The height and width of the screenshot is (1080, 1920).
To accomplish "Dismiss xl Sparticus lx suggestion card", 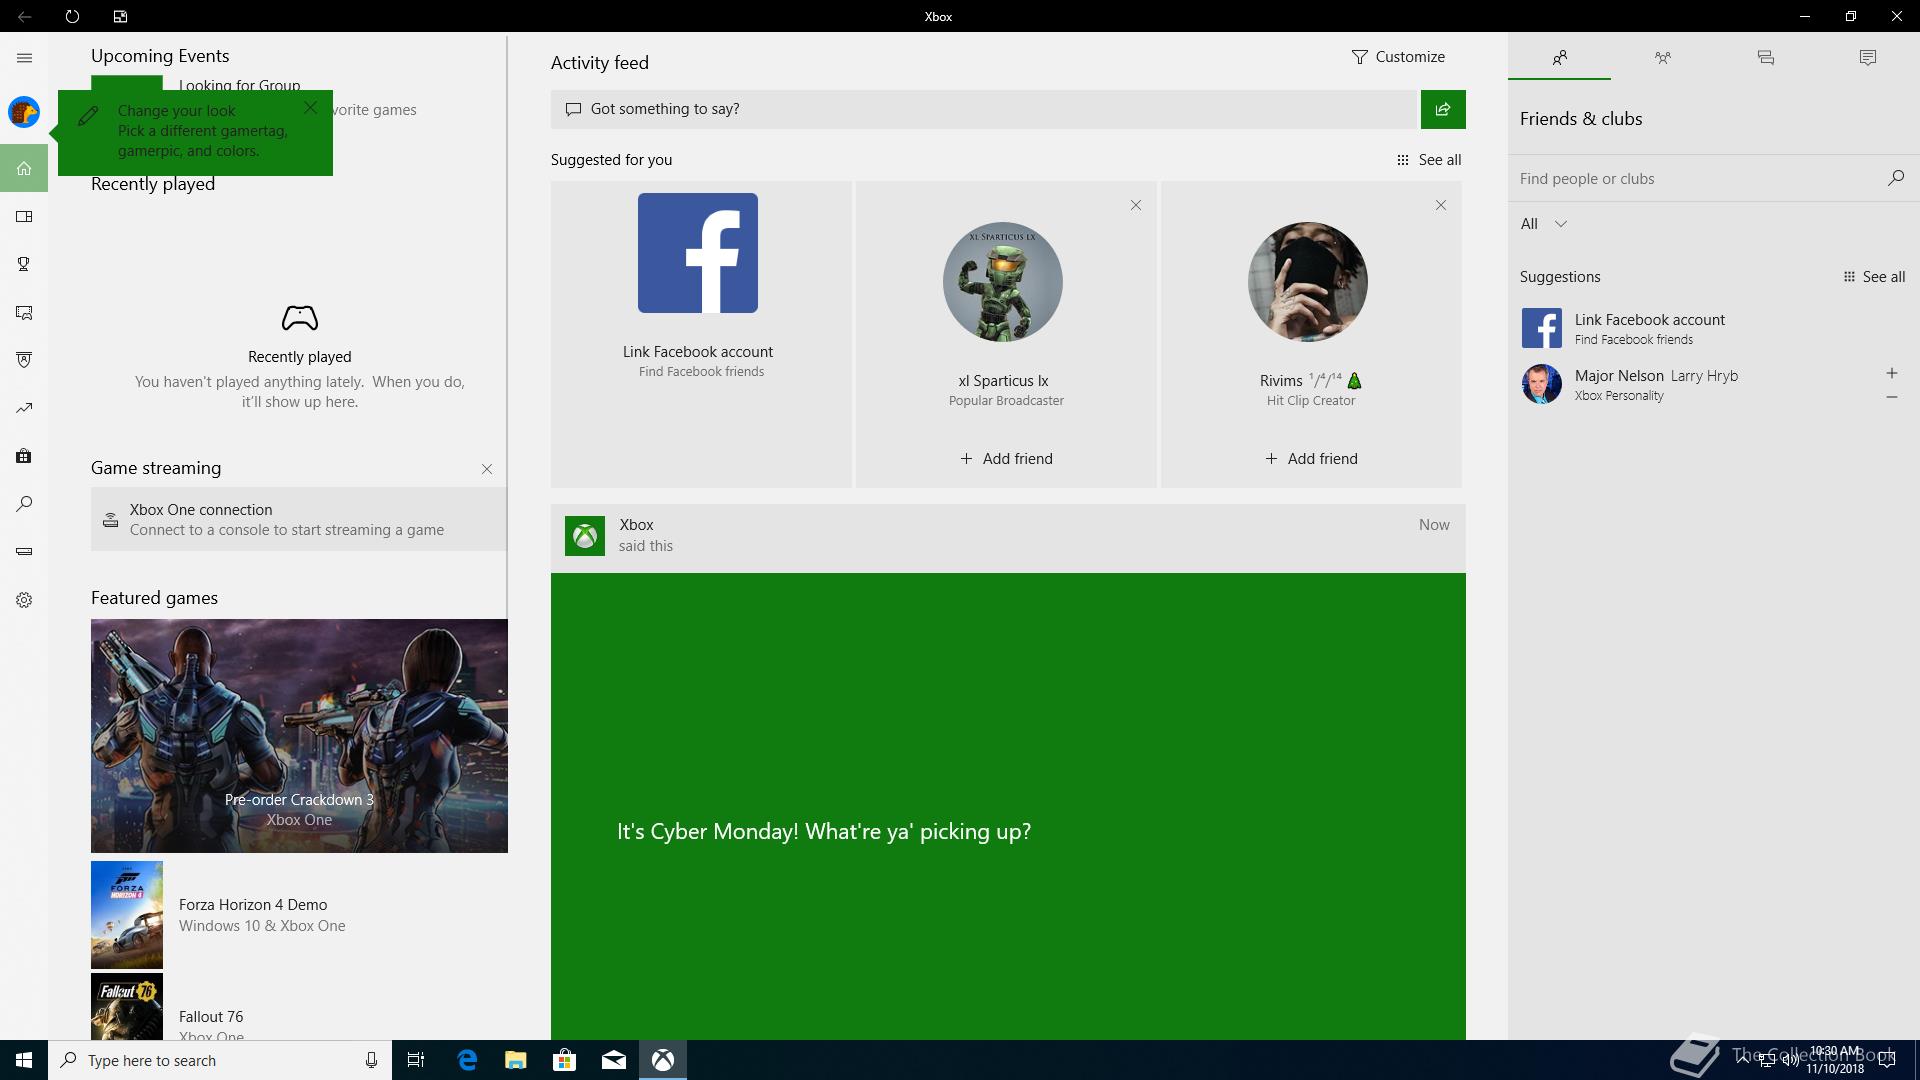I will coord(1136,205).
